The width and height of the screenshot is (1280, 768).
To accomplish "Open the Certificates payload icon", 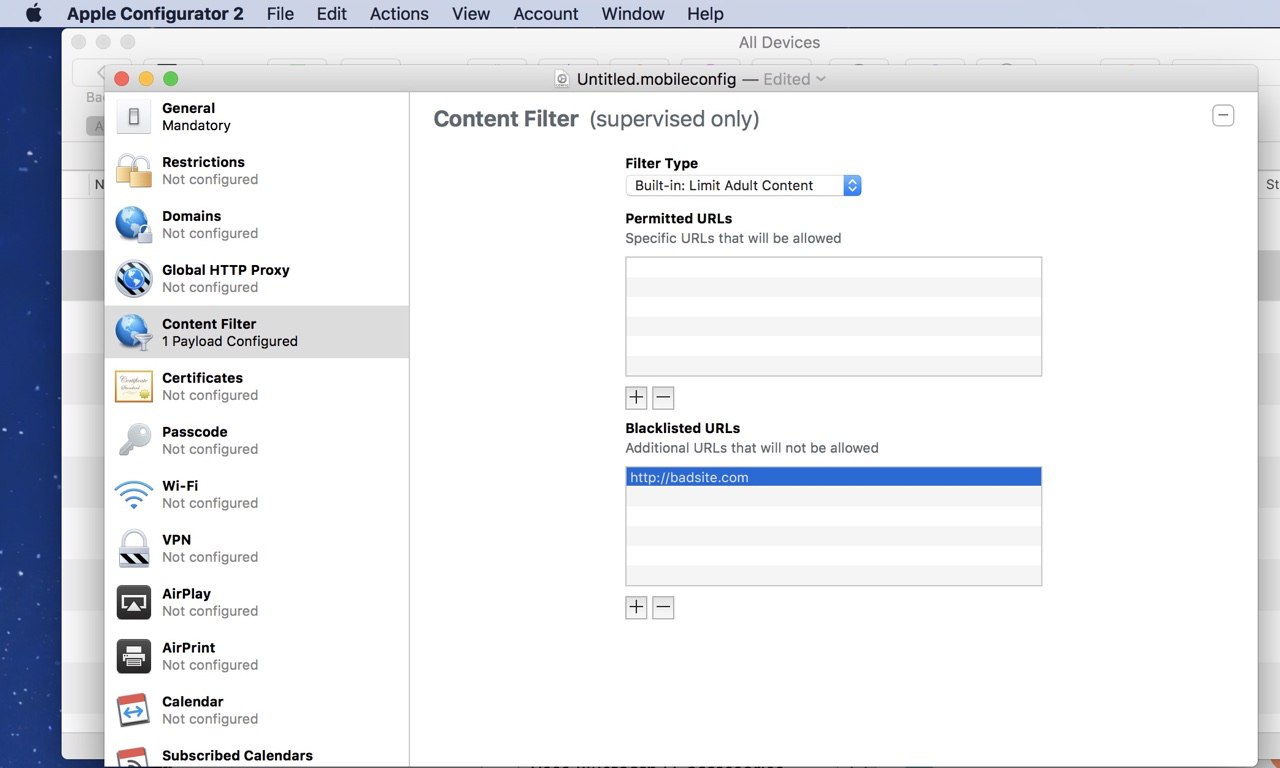I will (133, 386).
